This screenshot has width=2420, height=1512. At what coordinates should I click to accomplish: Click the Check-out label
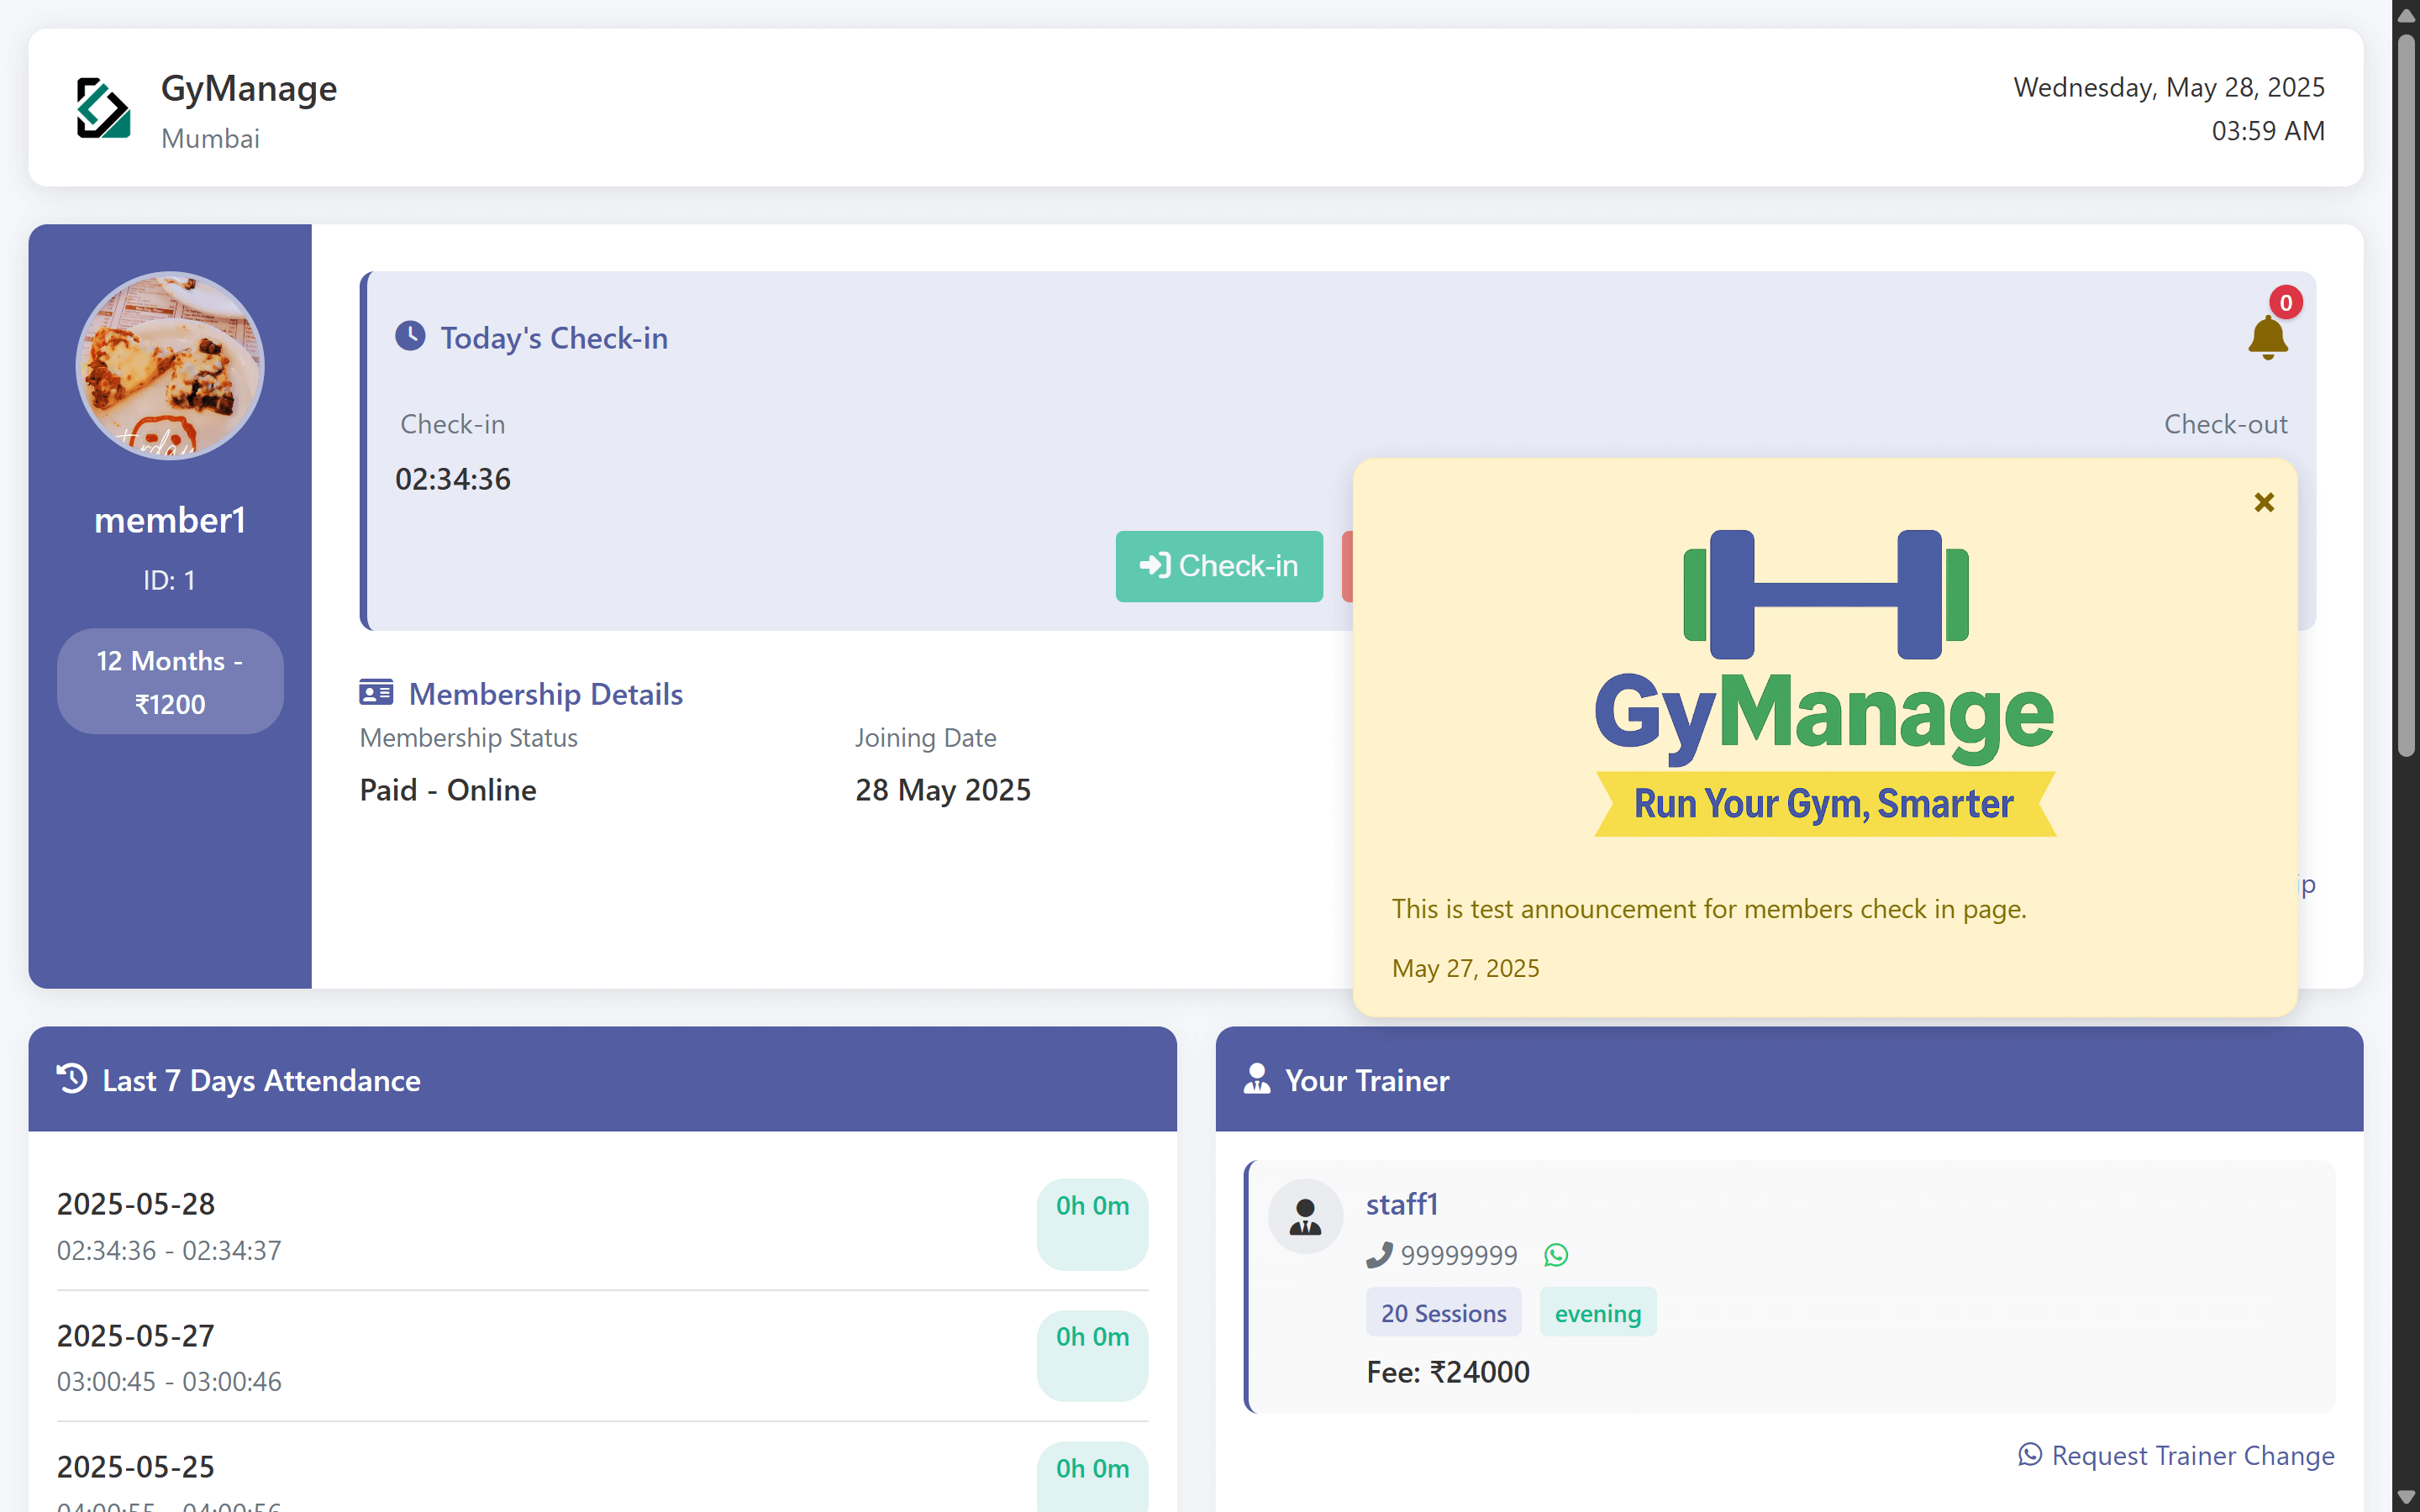(x=2226, y=424)
